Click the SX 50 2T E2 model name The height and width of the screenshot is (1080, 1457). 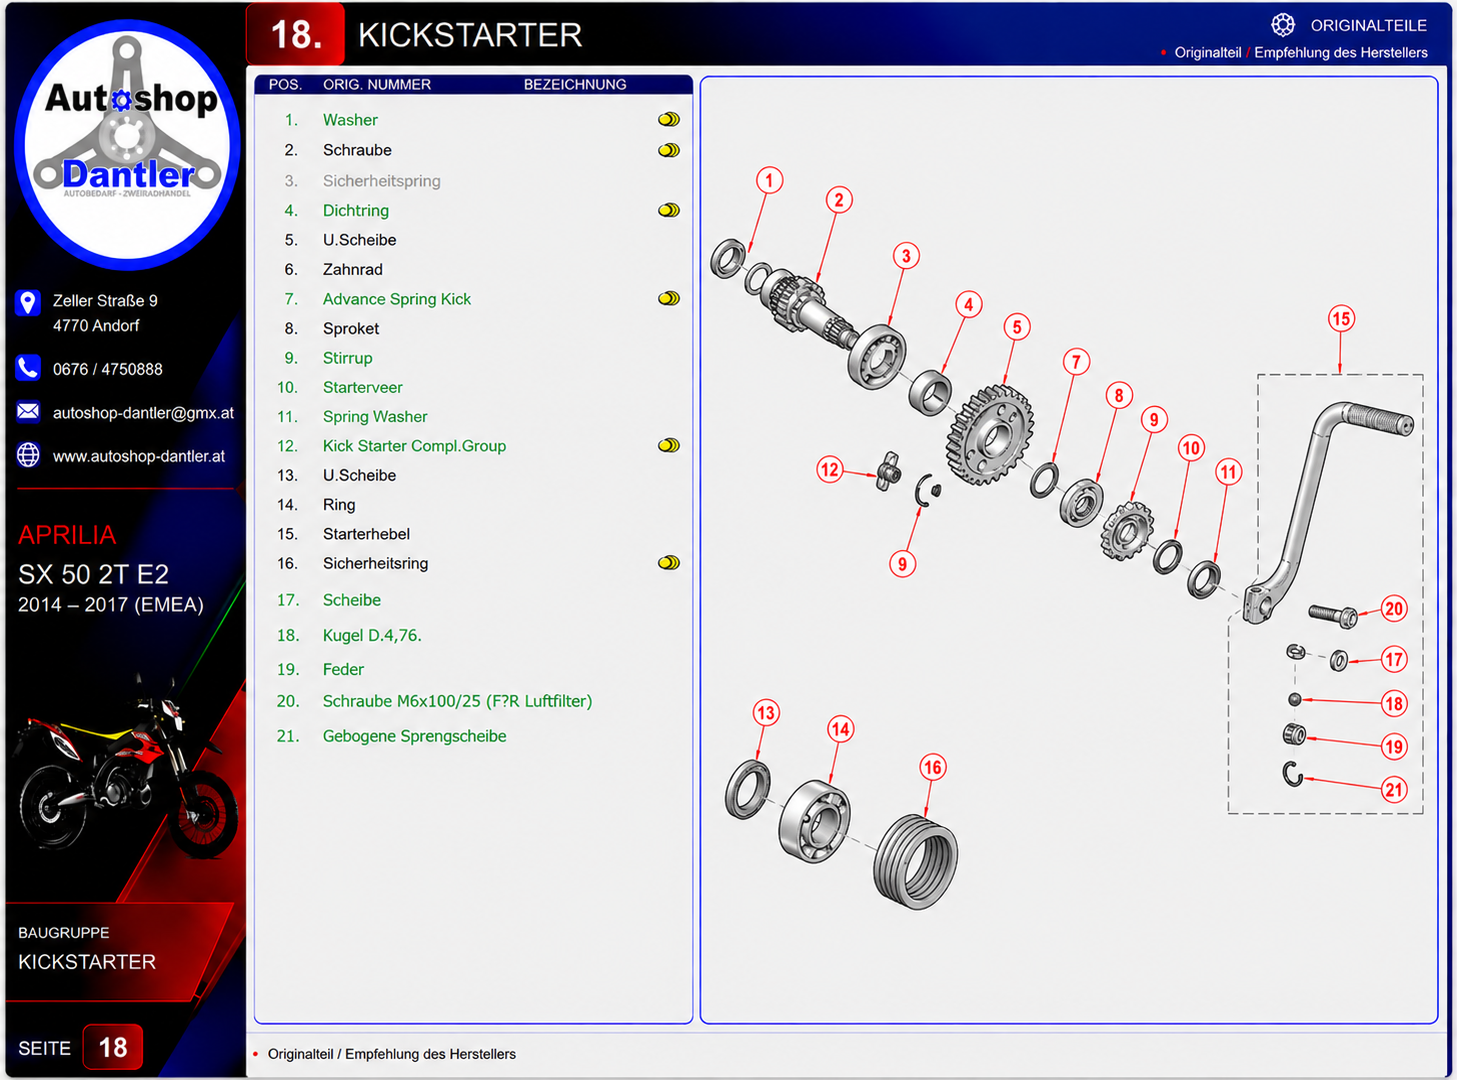93,575
